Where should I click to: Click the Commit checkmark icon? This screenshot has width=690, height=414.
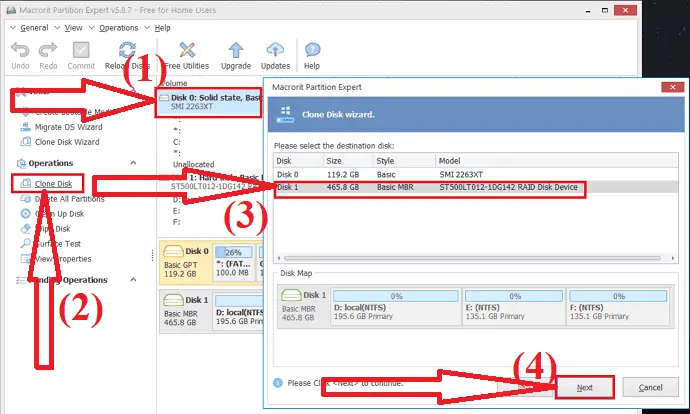(x=81, y=50)
